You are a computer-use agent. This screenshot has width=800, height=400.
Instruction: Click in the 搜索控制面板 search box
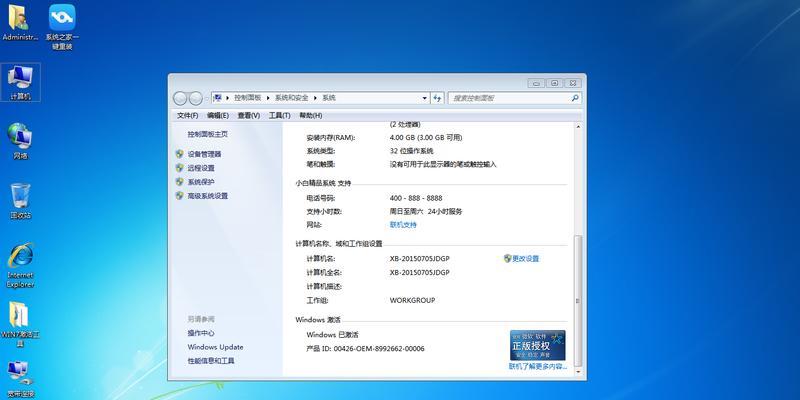[508, 98]
